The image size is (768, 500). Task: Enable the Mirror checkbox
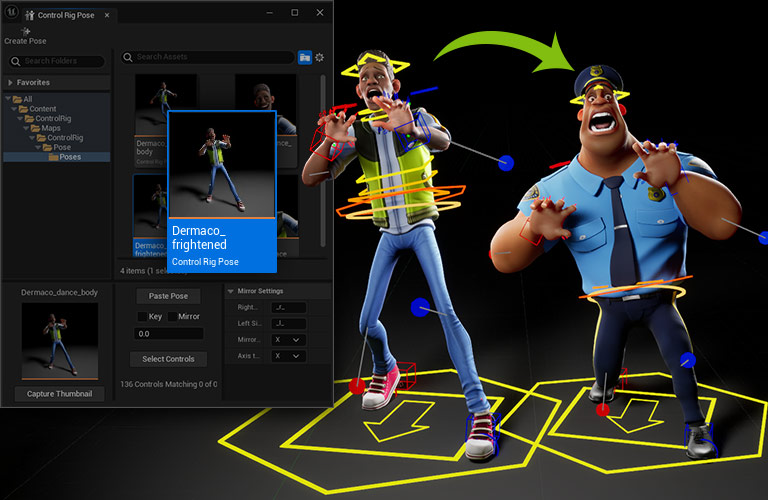point(170,316)
